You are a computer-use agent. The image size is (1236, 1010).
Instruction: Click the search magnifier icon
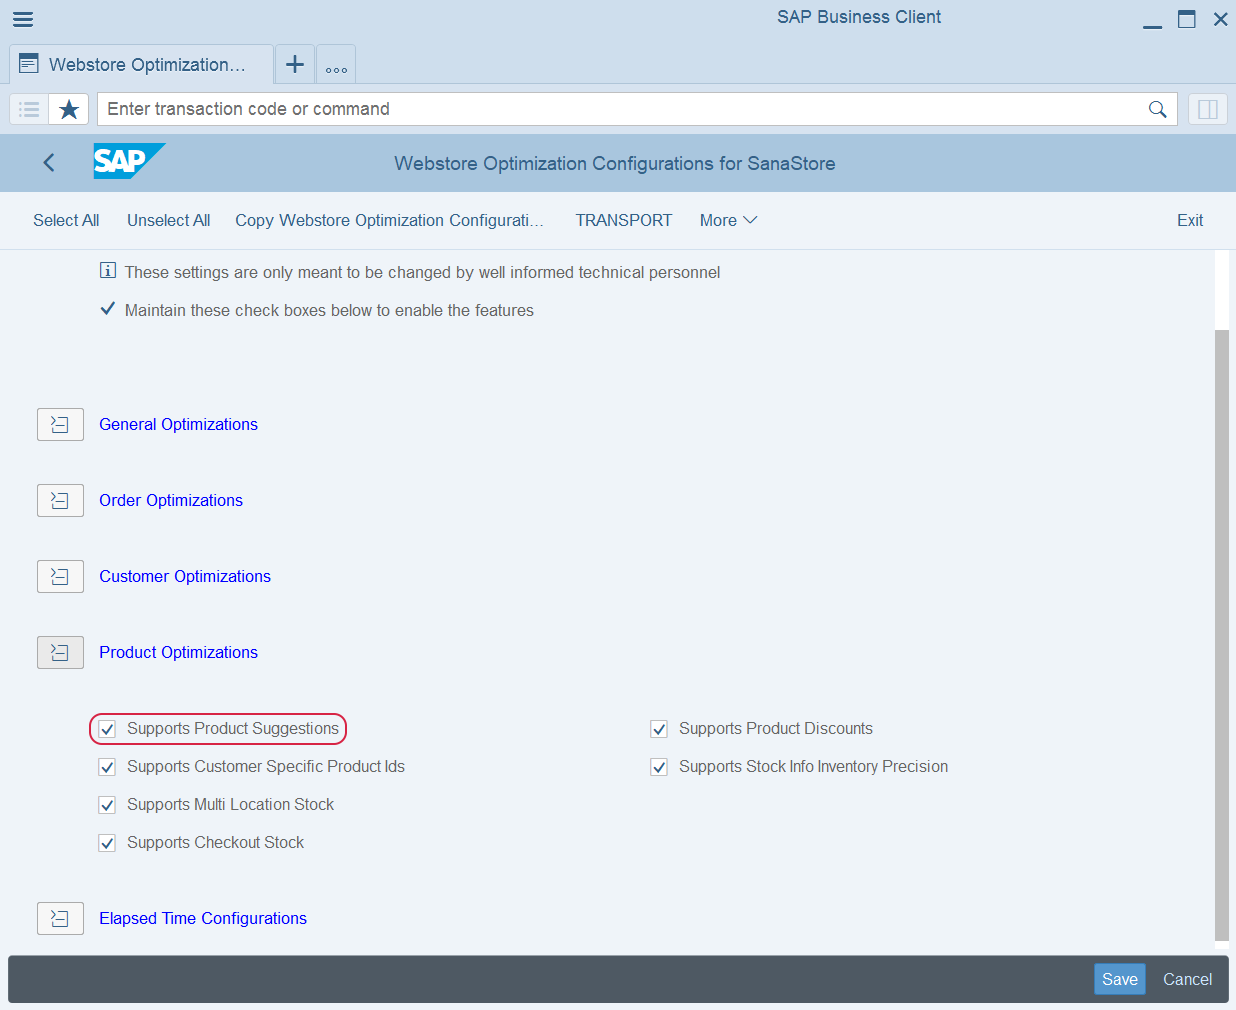click(1157, 109)
